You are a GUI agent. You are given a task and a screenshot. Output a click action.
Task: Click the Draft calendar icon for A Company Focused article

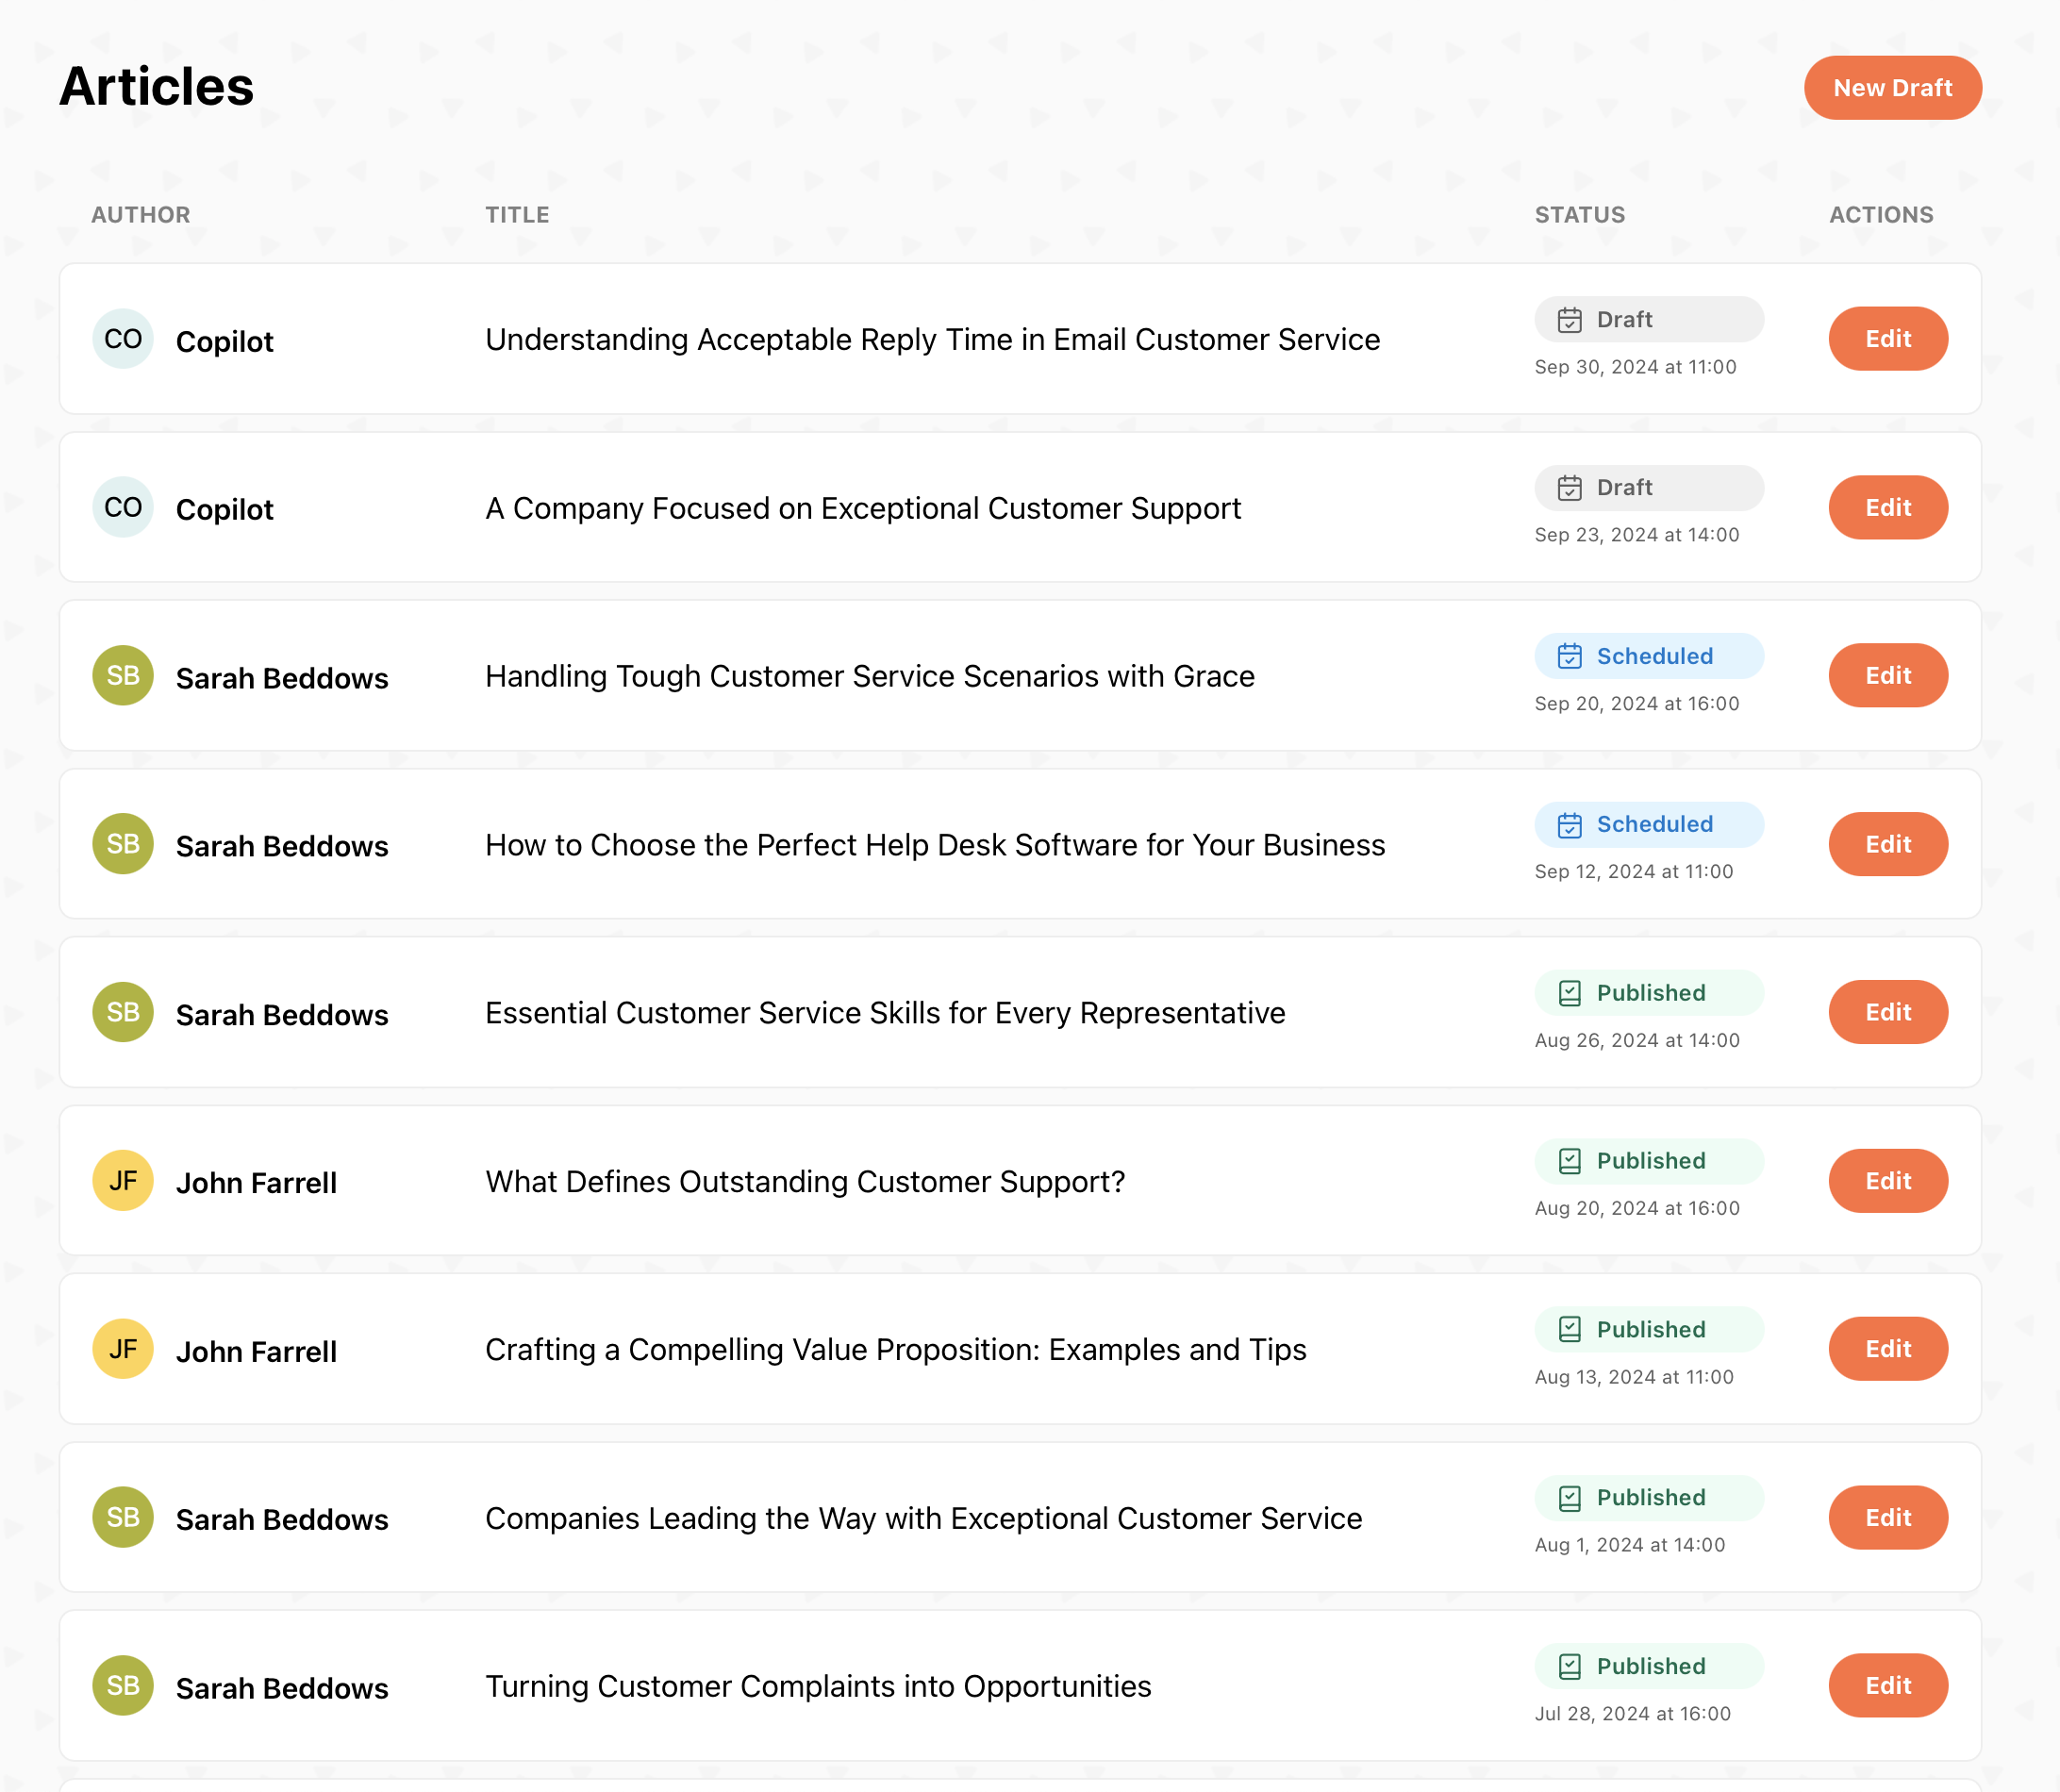tap(1570, 488)
